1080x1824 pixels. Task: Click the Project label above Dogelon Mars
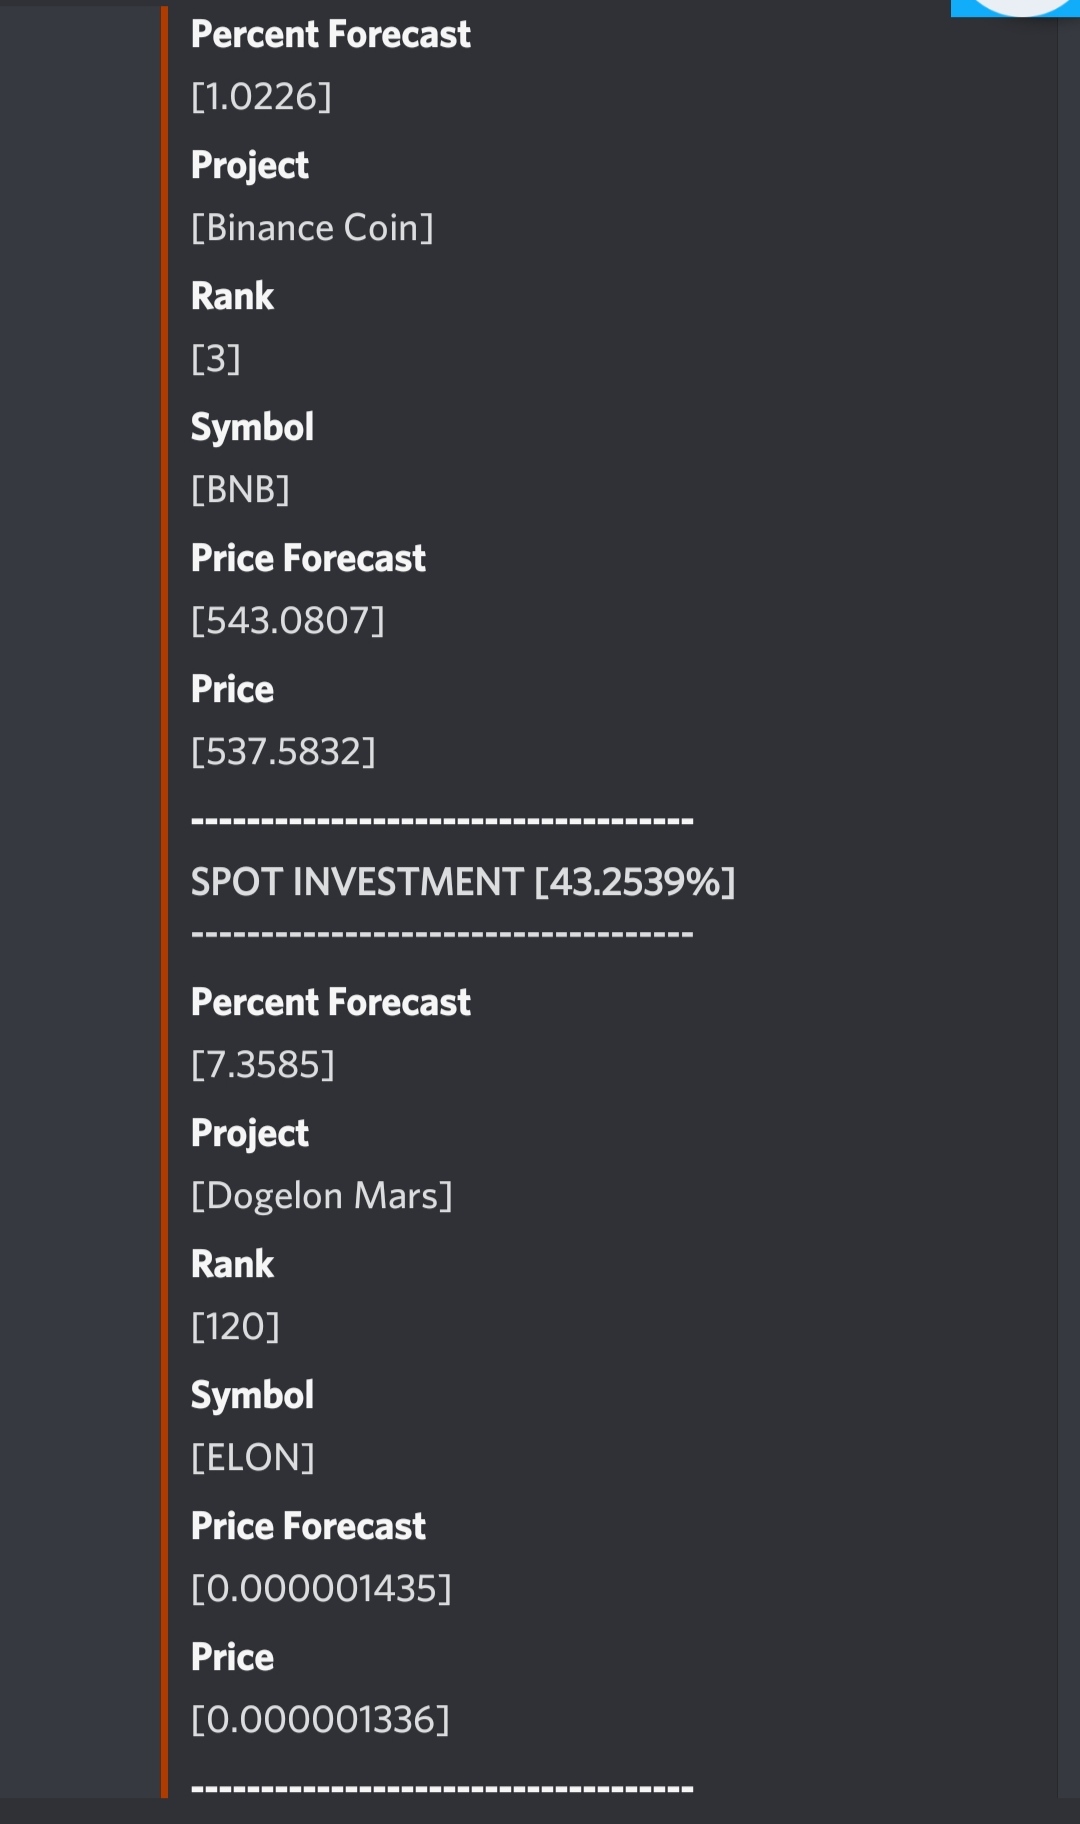click(x=250, y=1133)
